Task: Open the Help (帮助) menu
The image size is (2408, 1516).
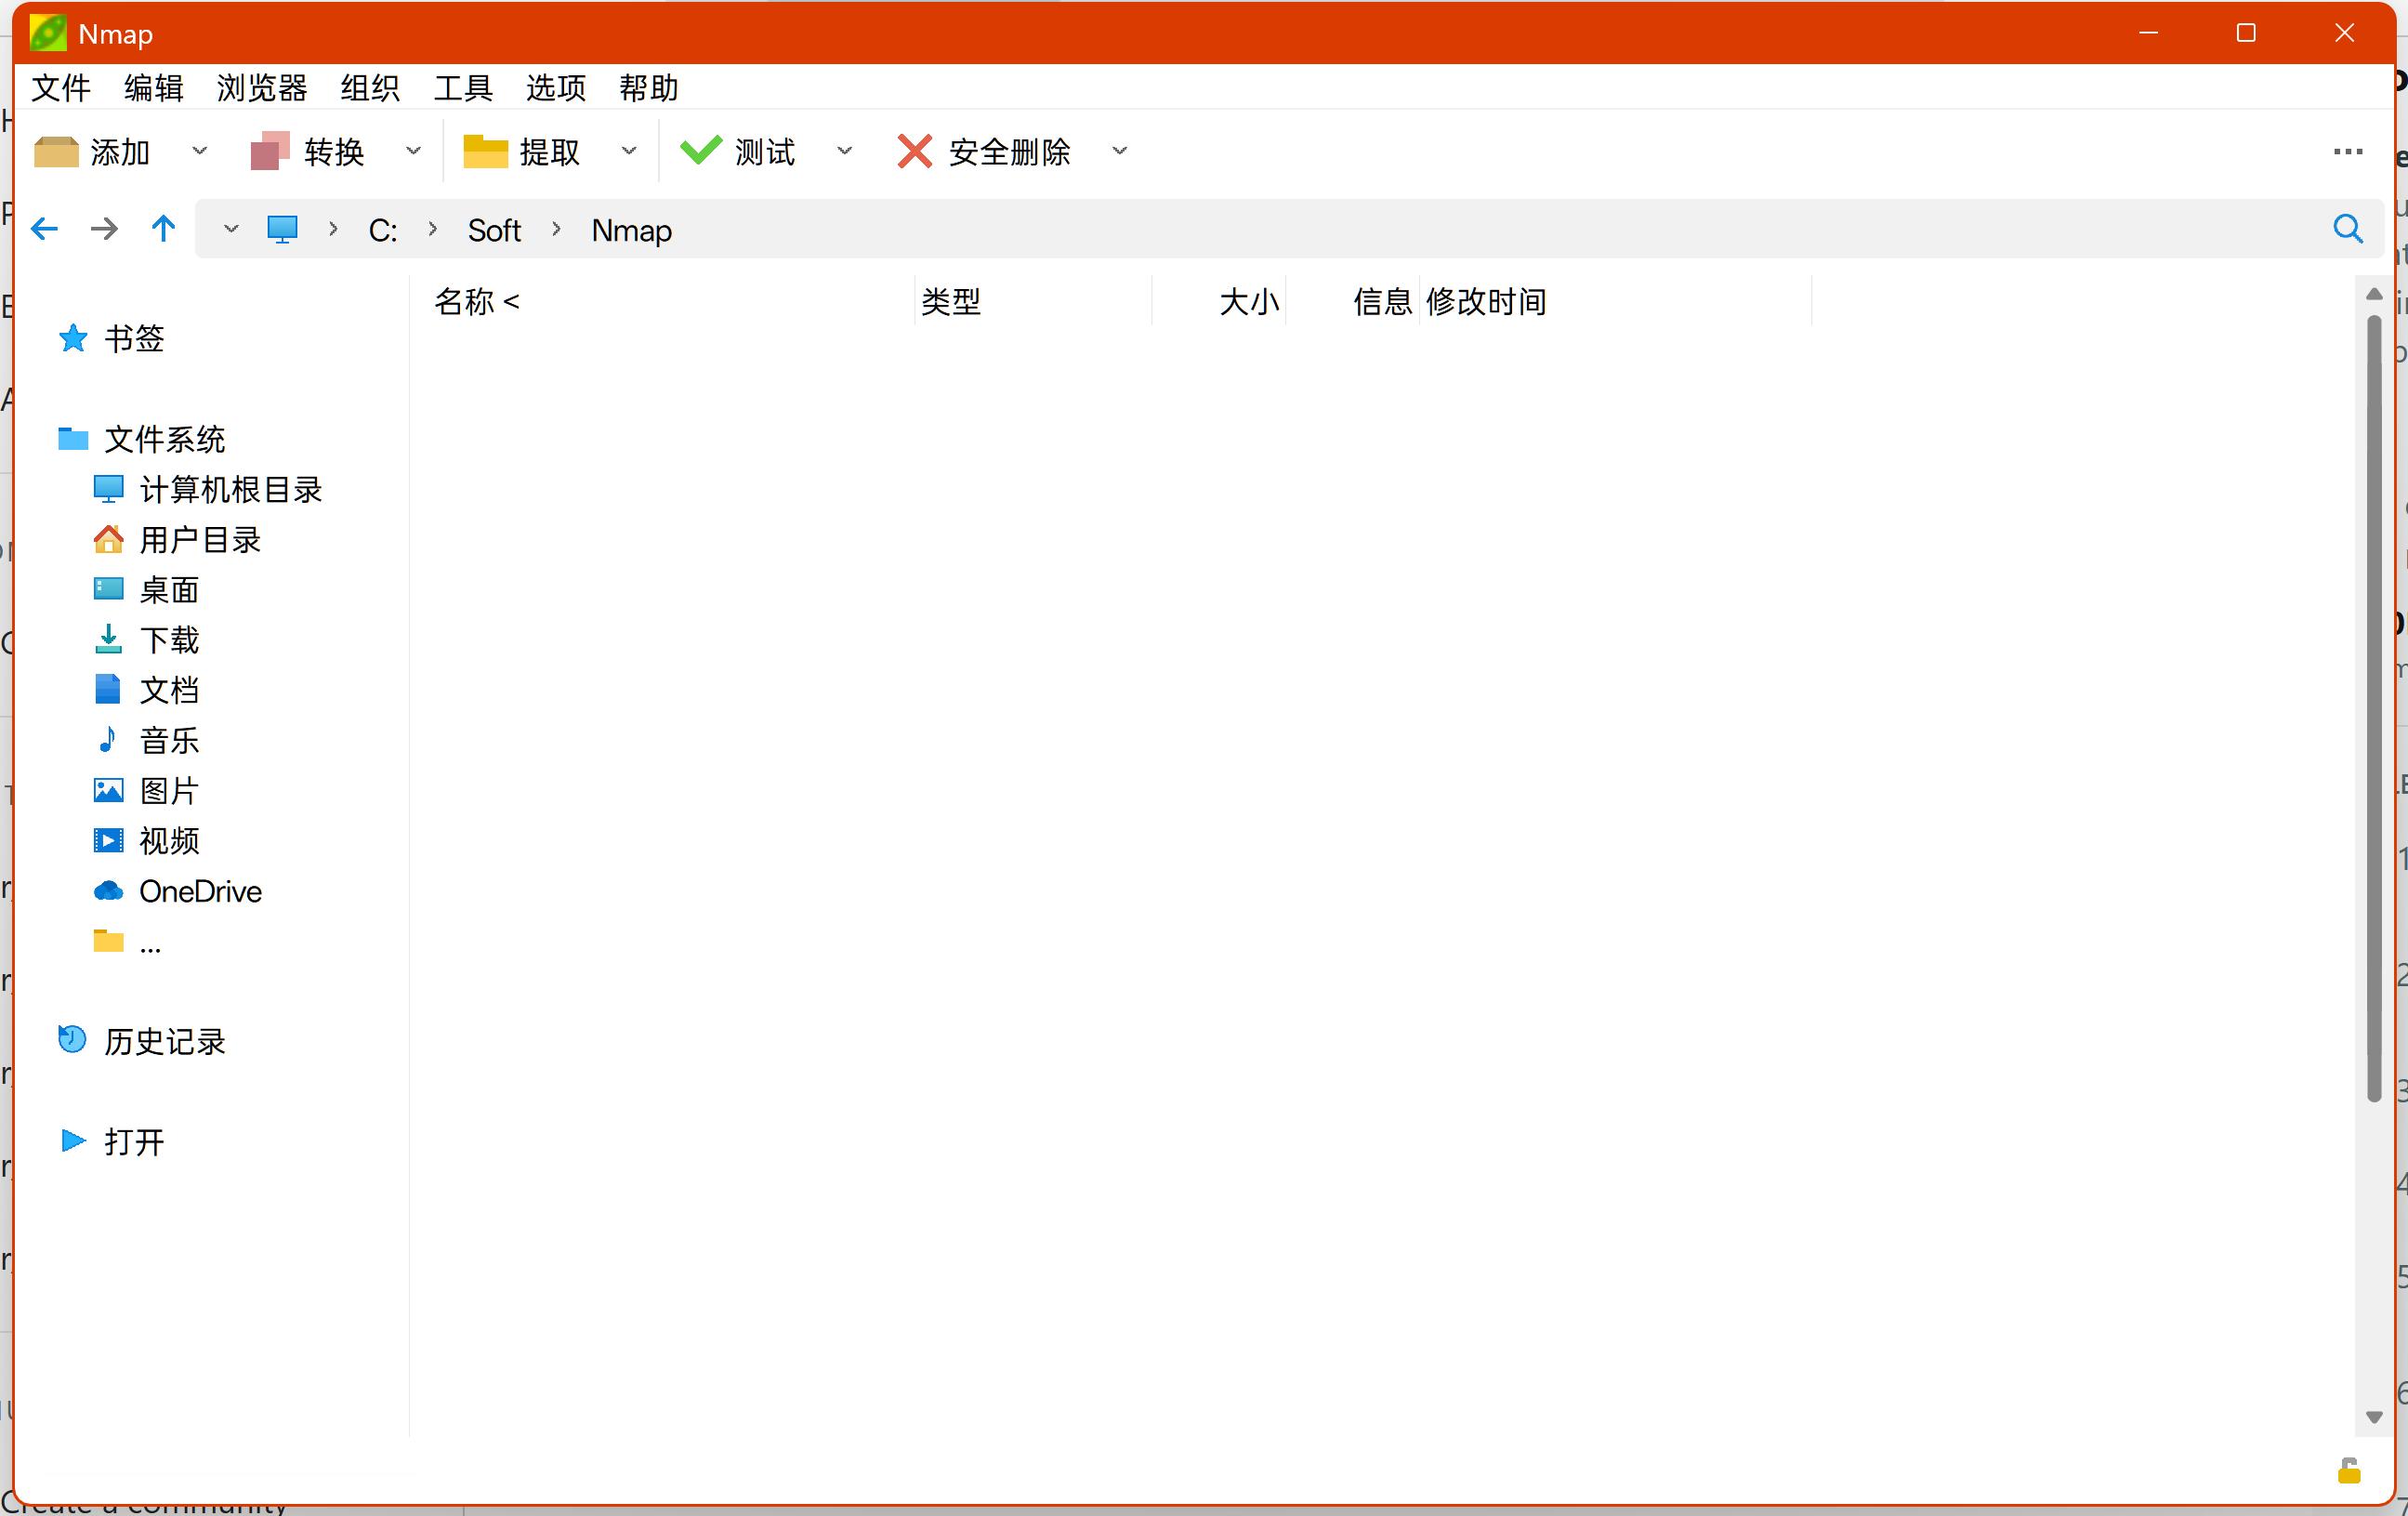Action: tap(649, 88)
